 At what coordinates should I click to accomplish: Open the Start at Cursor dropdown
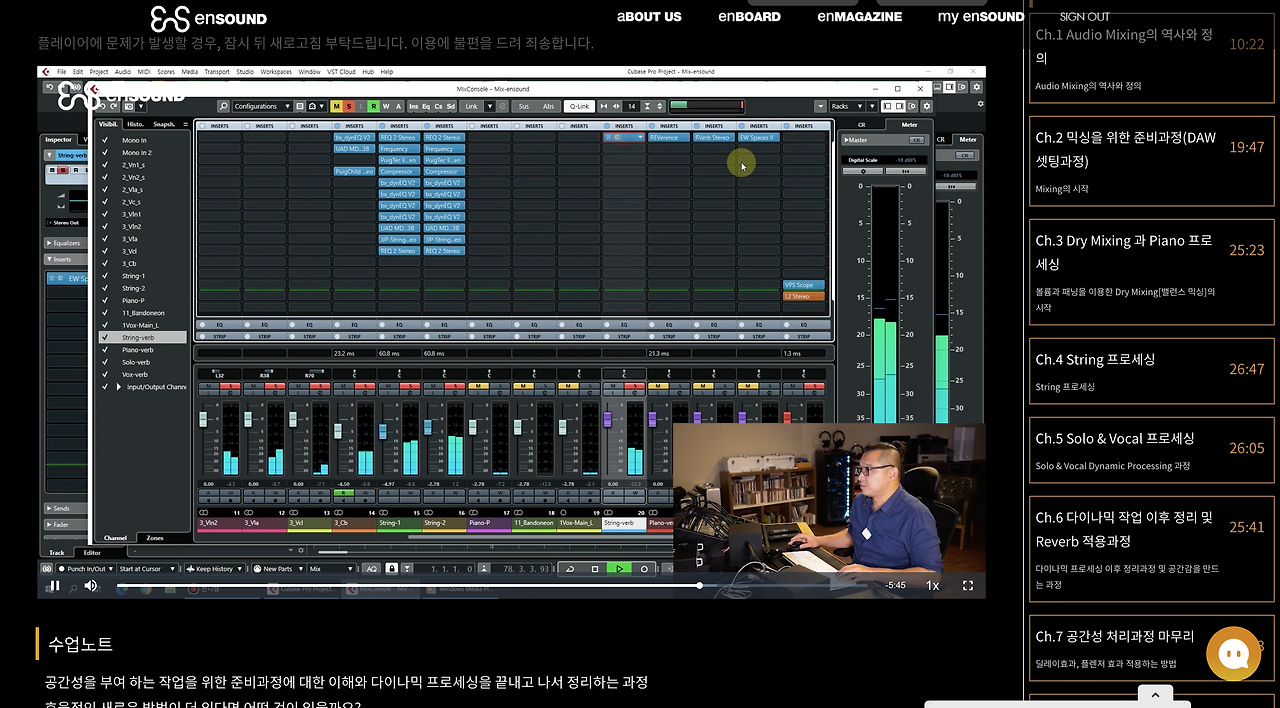[148, 569]
